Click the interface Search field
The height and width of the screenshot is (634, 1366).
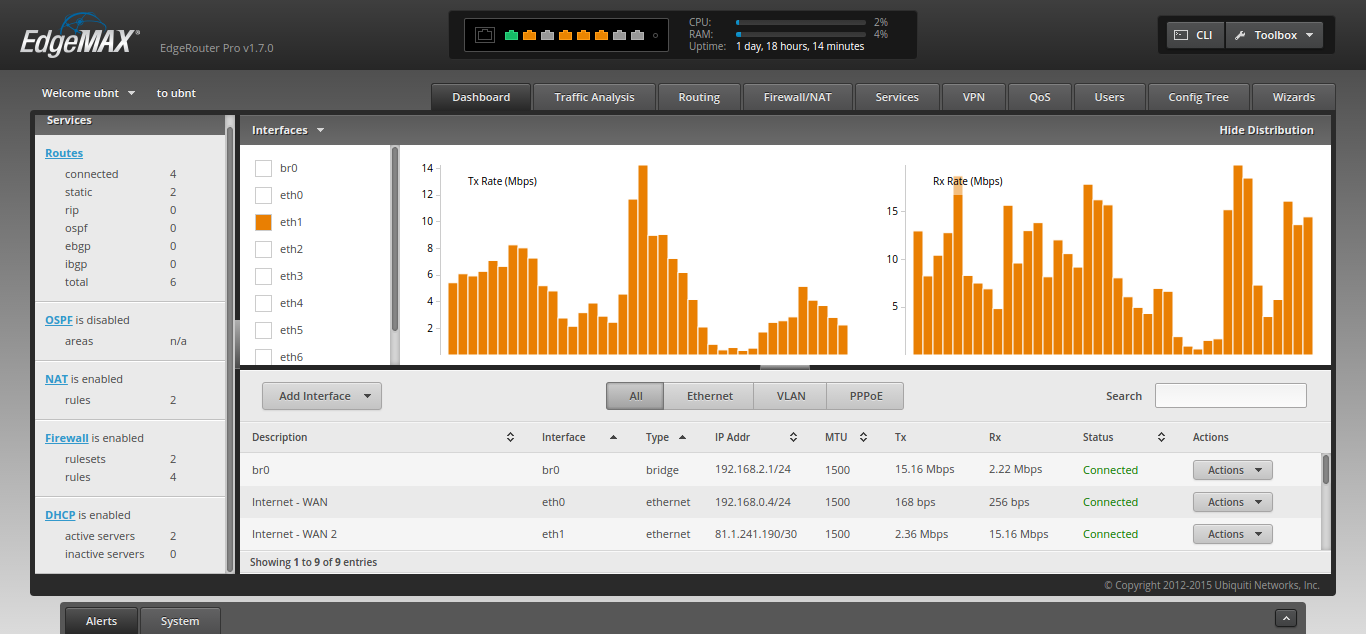(x=1230, y=396)
